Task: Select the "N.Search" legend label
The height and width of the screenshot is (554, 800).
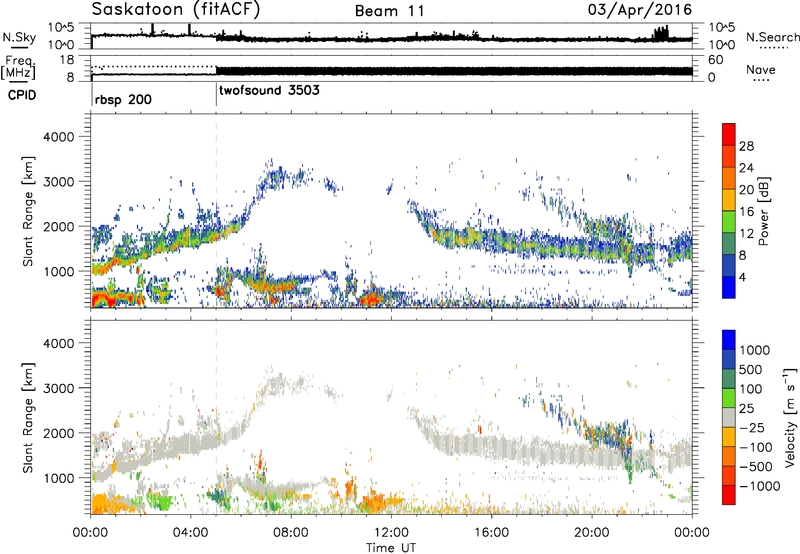Action: click(x=773, y=37)
